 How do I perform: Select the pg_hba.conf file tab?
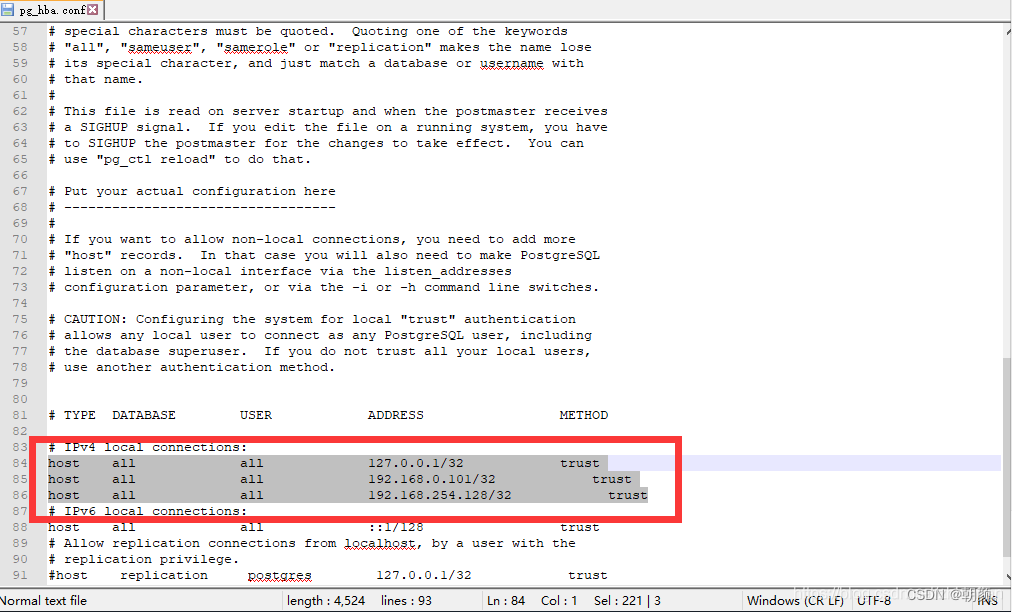point(52,10)
